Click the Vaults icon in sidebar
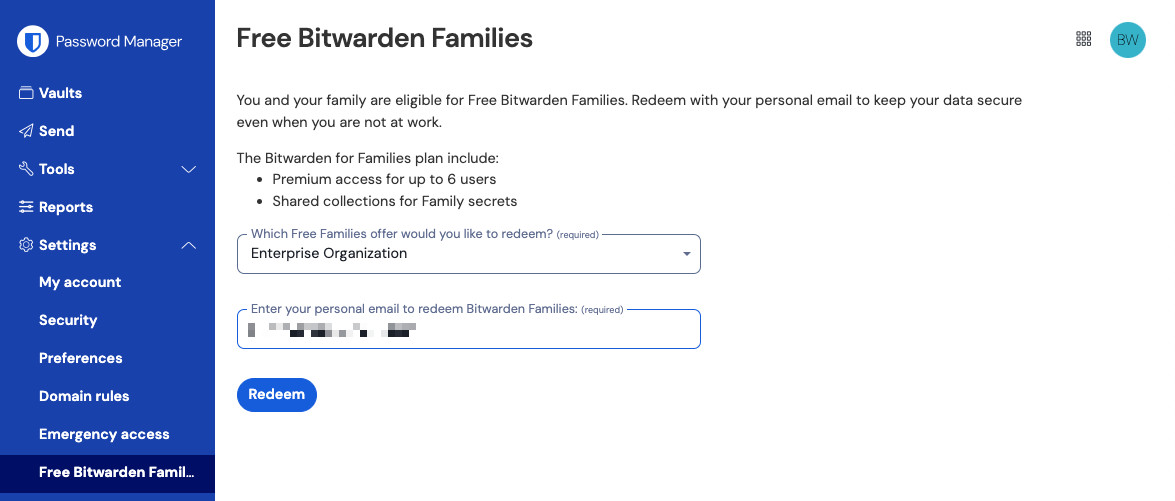This screenshot has width=1175, height=501. (x=26, y=93)
